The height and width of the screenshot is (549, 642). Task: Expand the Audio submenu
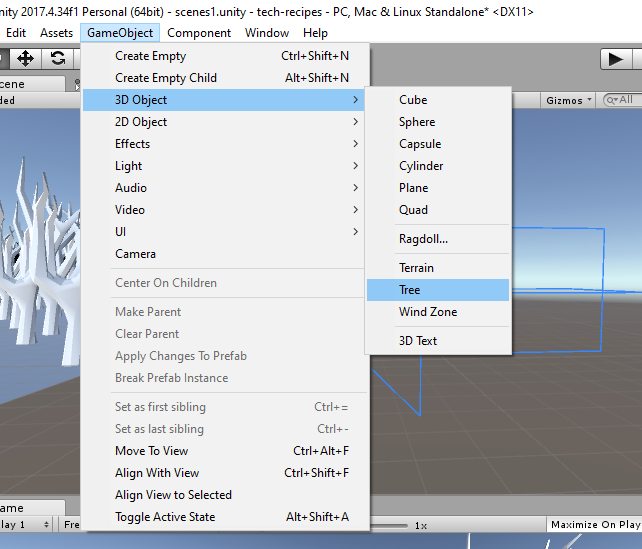coord(224,188)
